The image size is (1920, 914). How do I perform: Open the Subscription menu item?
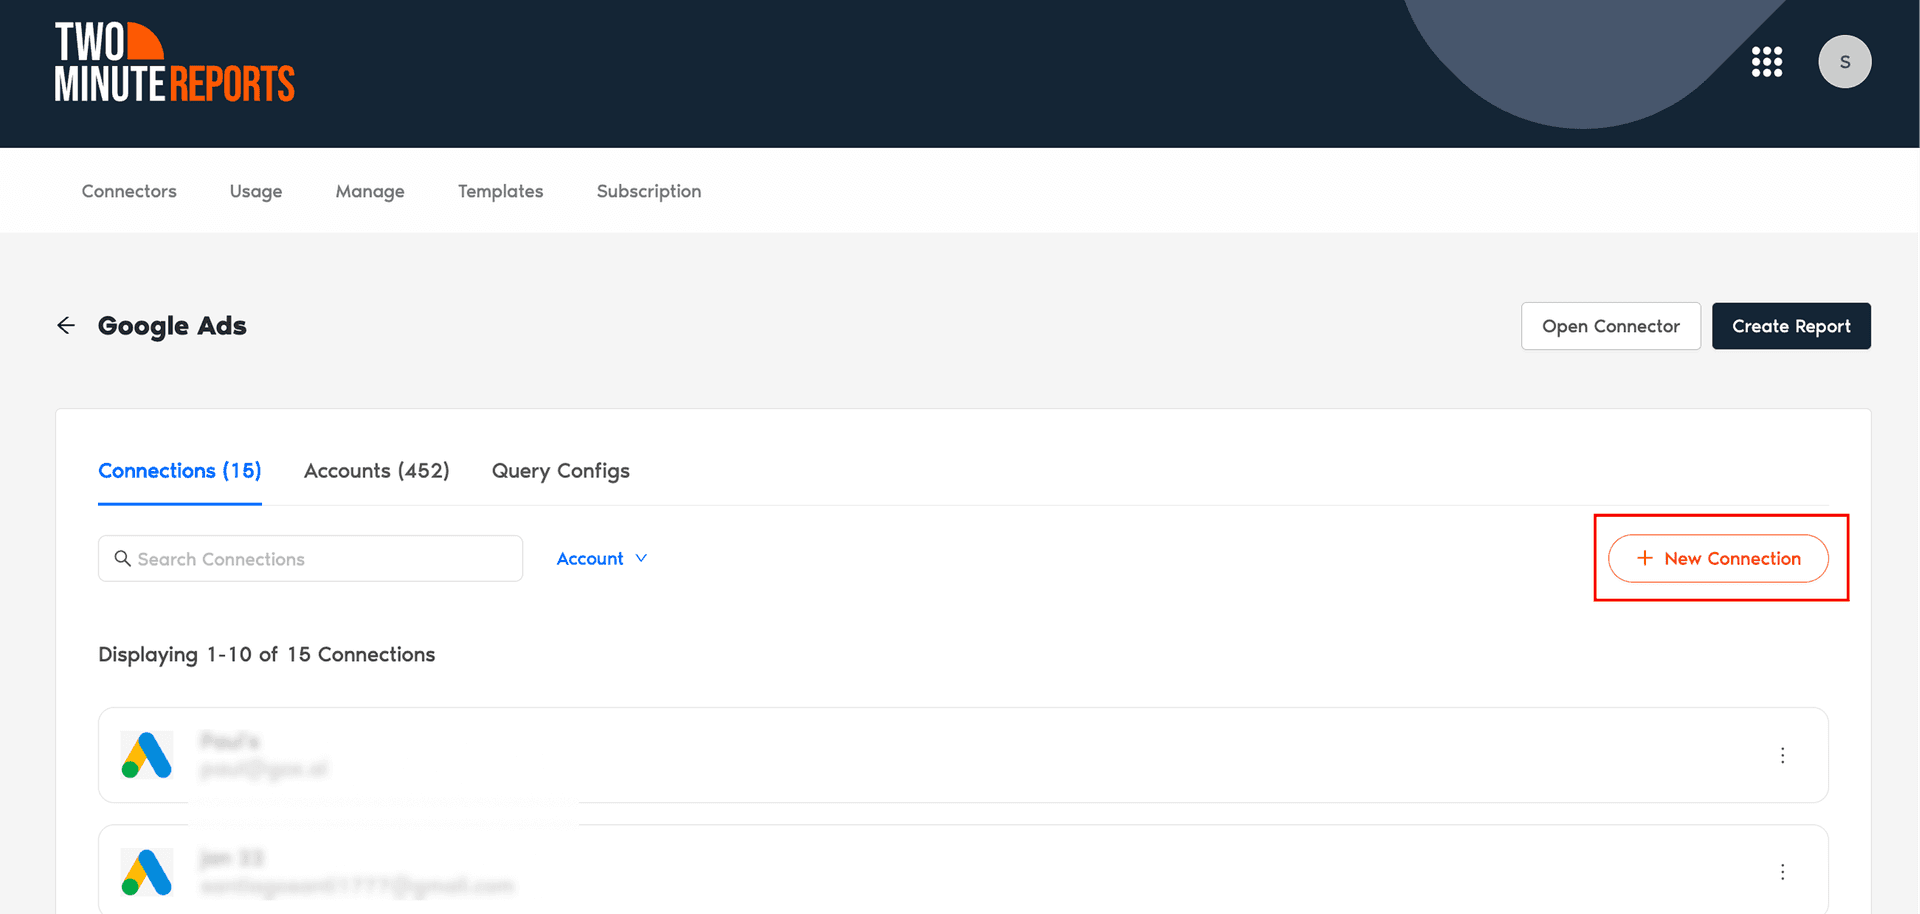click(x=648, y=190)
